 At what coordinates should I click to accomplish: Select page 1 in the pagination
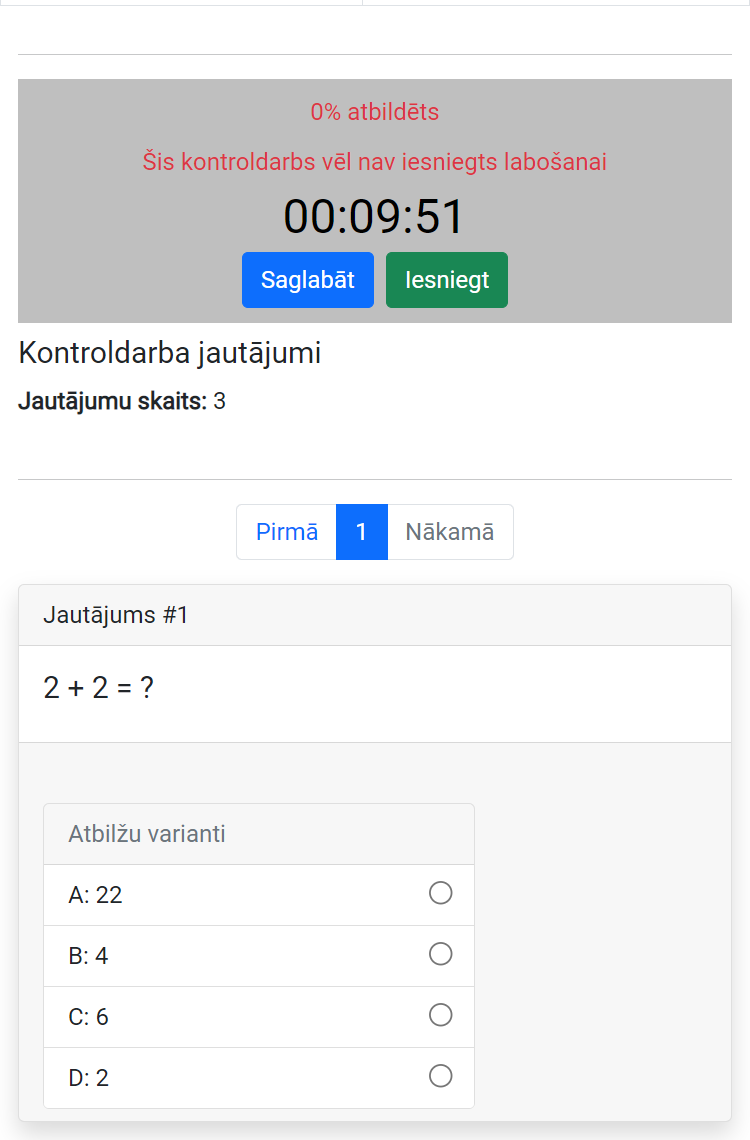[x=362, y=532]
